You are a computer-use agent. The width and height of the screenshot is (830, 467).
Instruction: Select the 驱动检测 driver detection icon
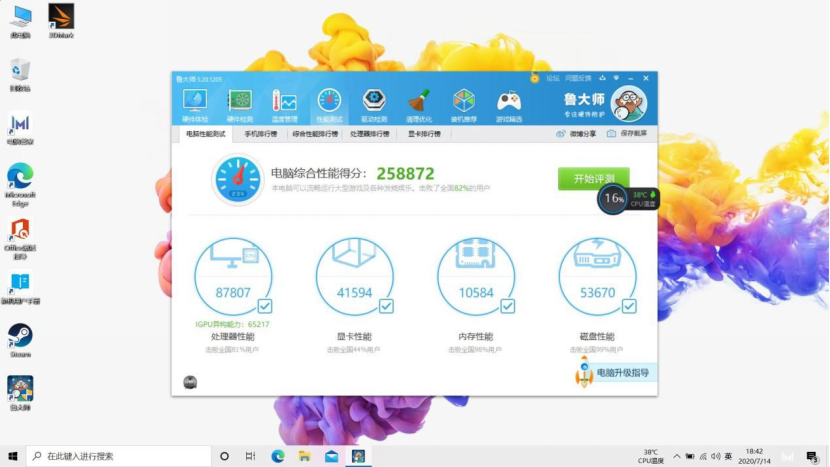[x=374, y=102]
